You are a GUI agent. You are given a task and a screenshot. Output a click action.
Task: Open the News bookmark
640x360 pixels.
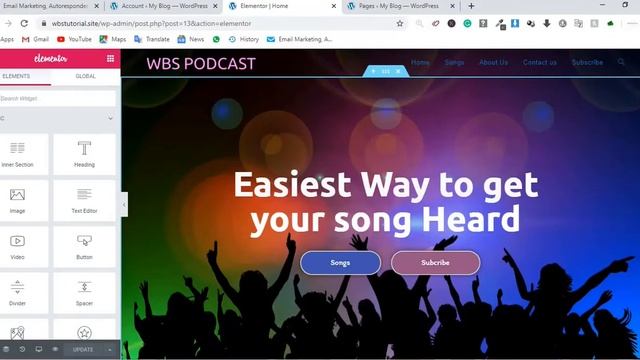pos(191,39)
